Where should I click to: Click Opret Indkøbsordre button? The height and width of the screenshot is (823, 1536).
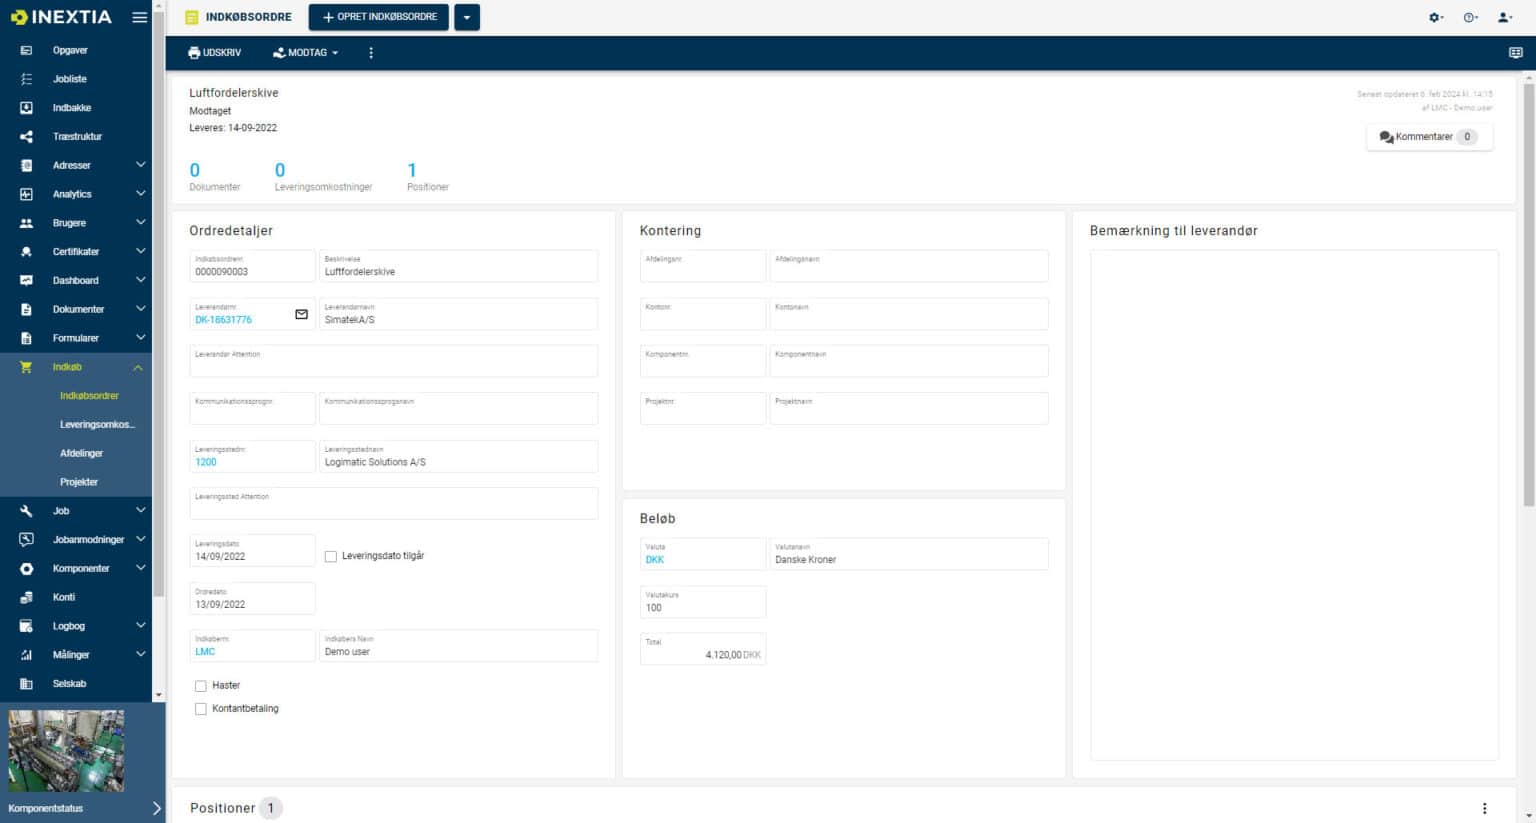tap(379, 17)
